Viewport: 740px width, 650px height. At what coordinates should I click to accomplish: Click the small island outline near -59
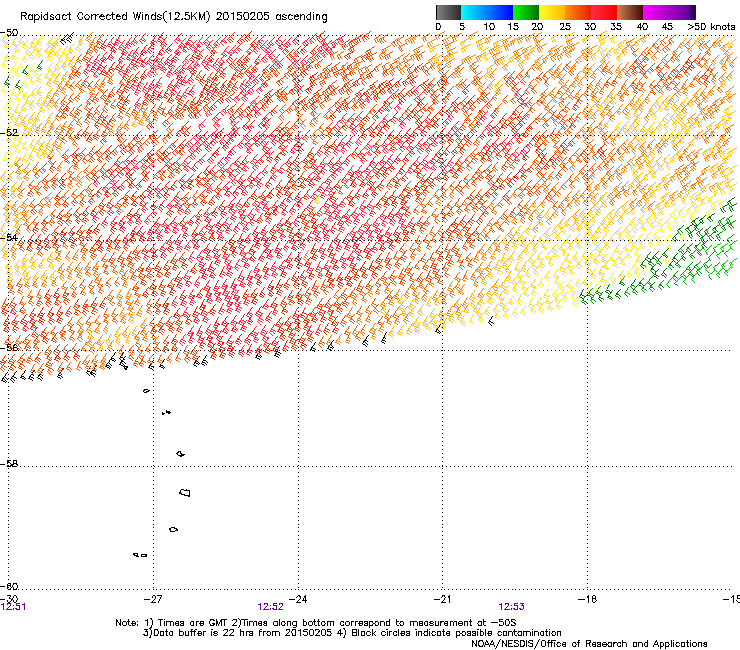tap(174, 530)
